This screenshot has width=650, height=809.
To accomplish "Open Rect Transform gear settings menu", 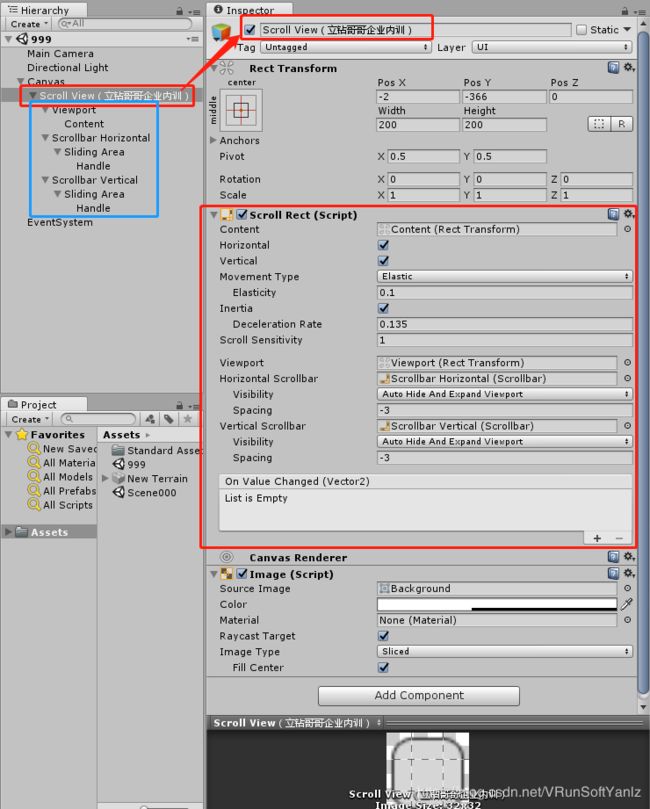I will 629,68.
